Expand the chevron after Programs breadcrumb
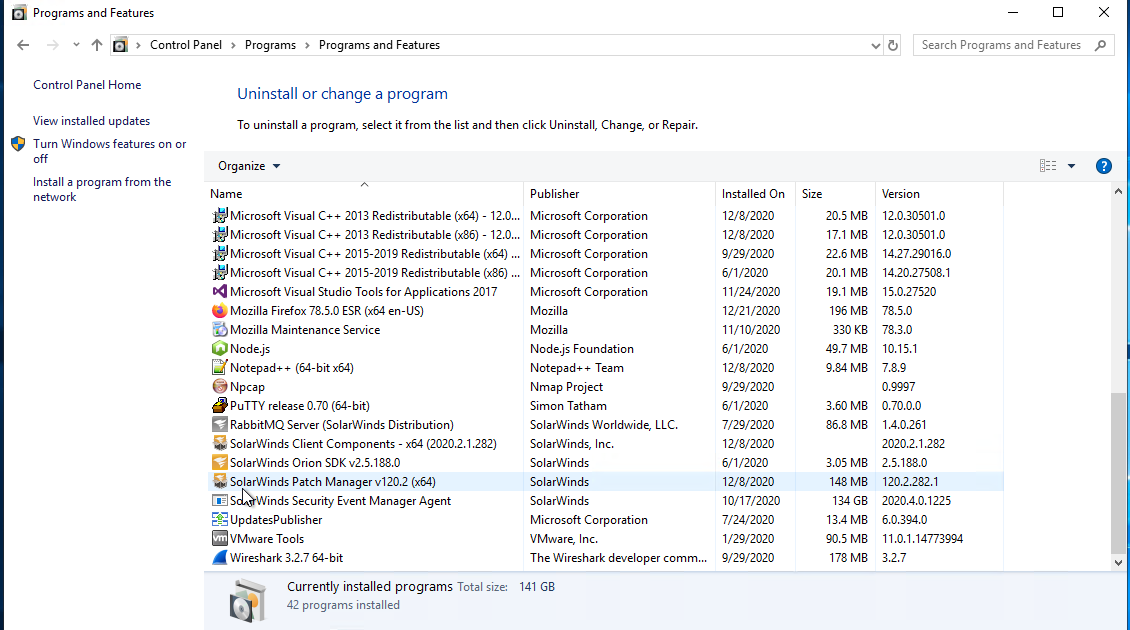Image resolution: width=1130 pixels, height=630 pixels. [x=307, y=45]
